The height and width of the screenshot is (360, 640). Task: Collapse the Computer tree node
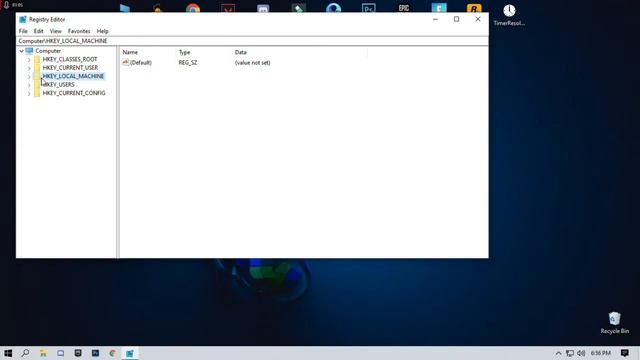21,51
